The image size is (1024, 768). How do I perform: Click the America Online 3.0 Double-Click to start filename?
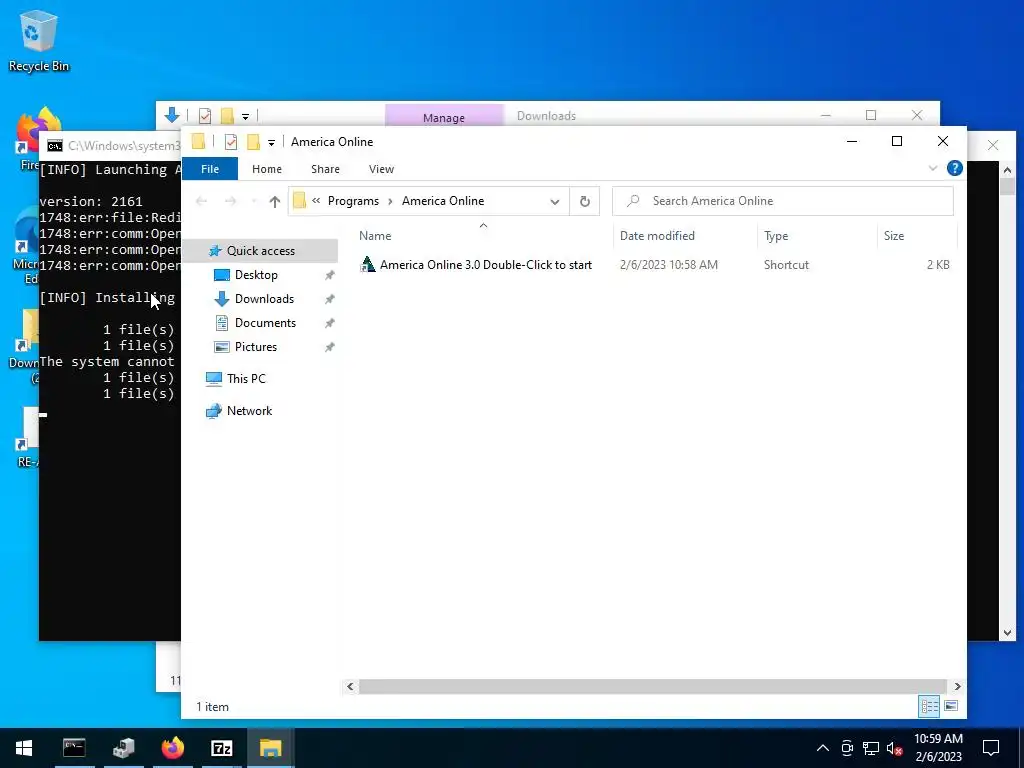(x=486, y=264)
